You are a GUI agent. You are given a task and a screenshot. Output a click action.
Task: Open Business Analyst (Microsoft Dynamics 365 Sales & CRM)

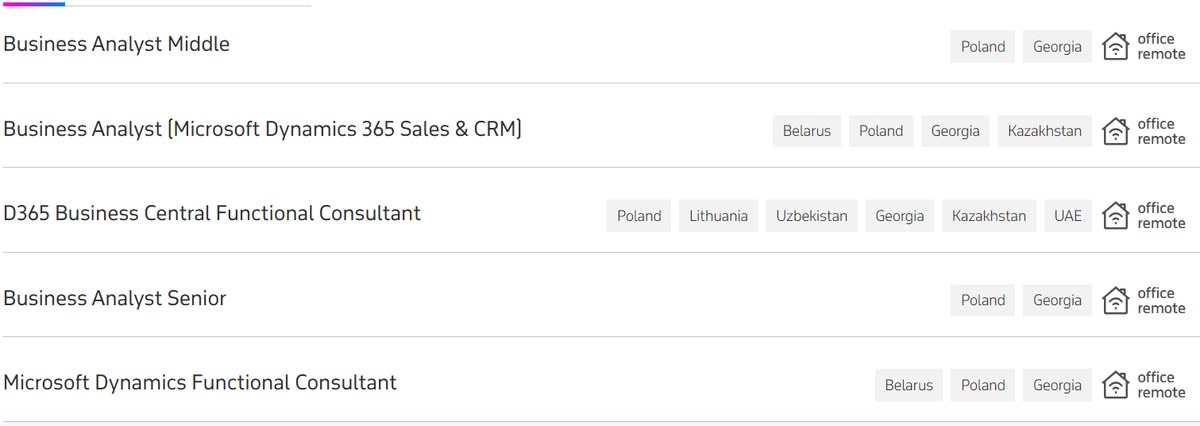pyautogui.click(x=263, y=129)
